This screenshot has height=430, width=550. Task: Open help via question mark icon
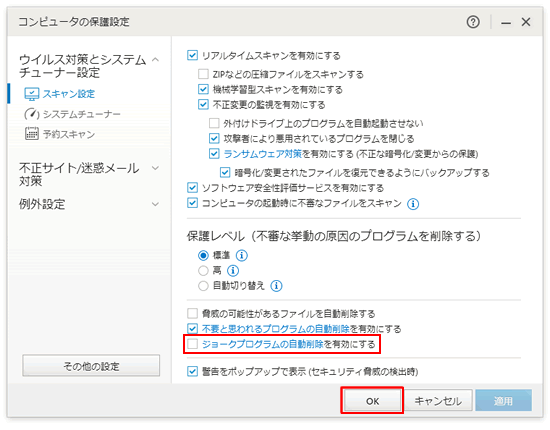point(473,22)
